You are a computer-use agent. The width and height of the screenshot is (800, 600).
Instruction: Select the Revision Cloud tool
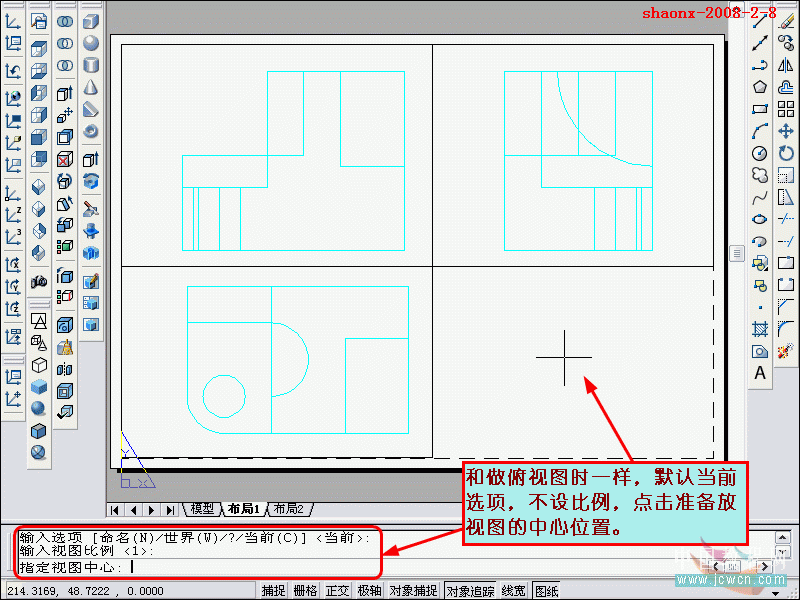pos(760,175)
